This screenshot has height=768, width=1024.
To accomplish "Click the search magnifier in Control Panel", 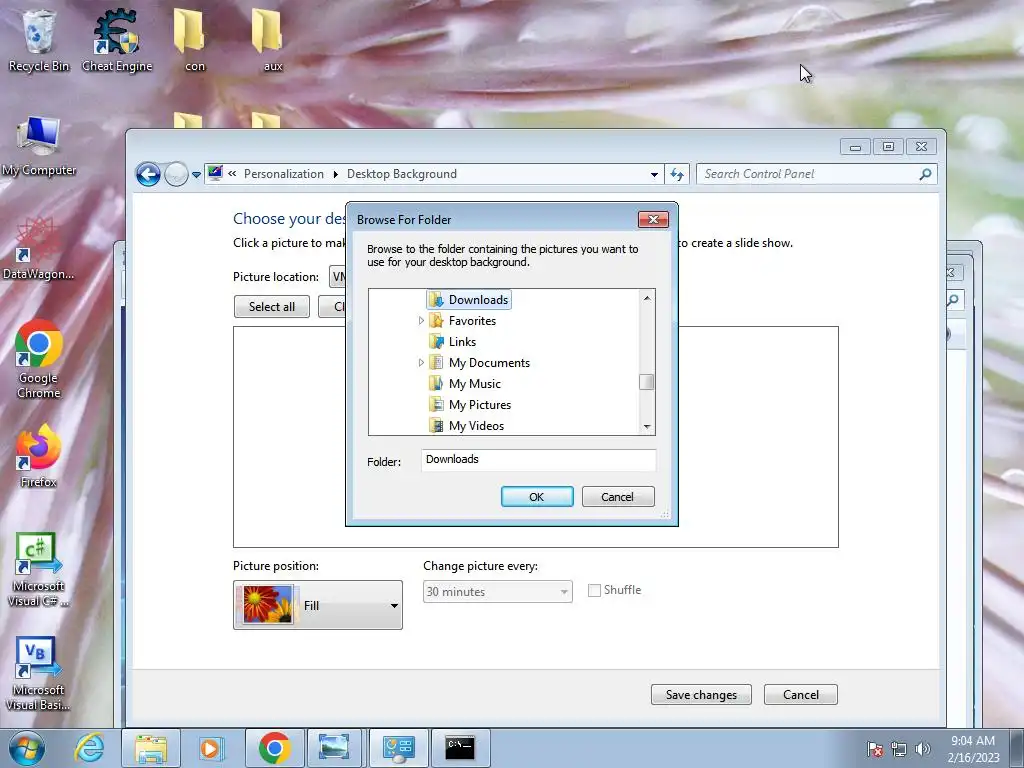I will click(x=925, y=174).
